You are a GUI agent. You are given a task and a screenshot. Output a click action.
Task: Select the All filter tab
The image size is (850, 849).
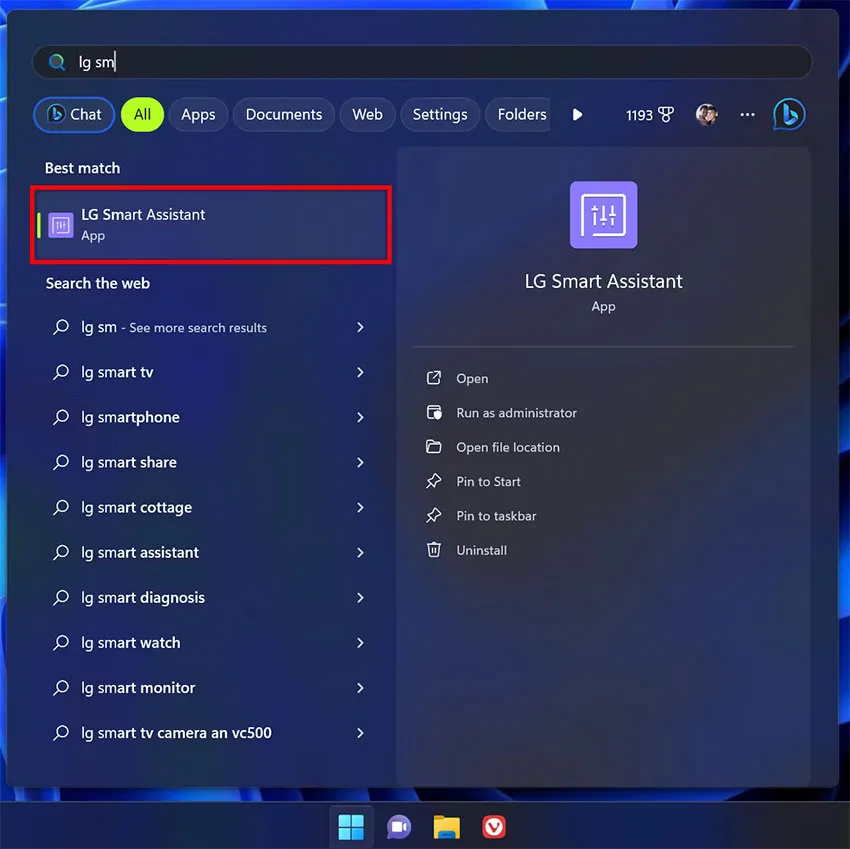[142, 114]
